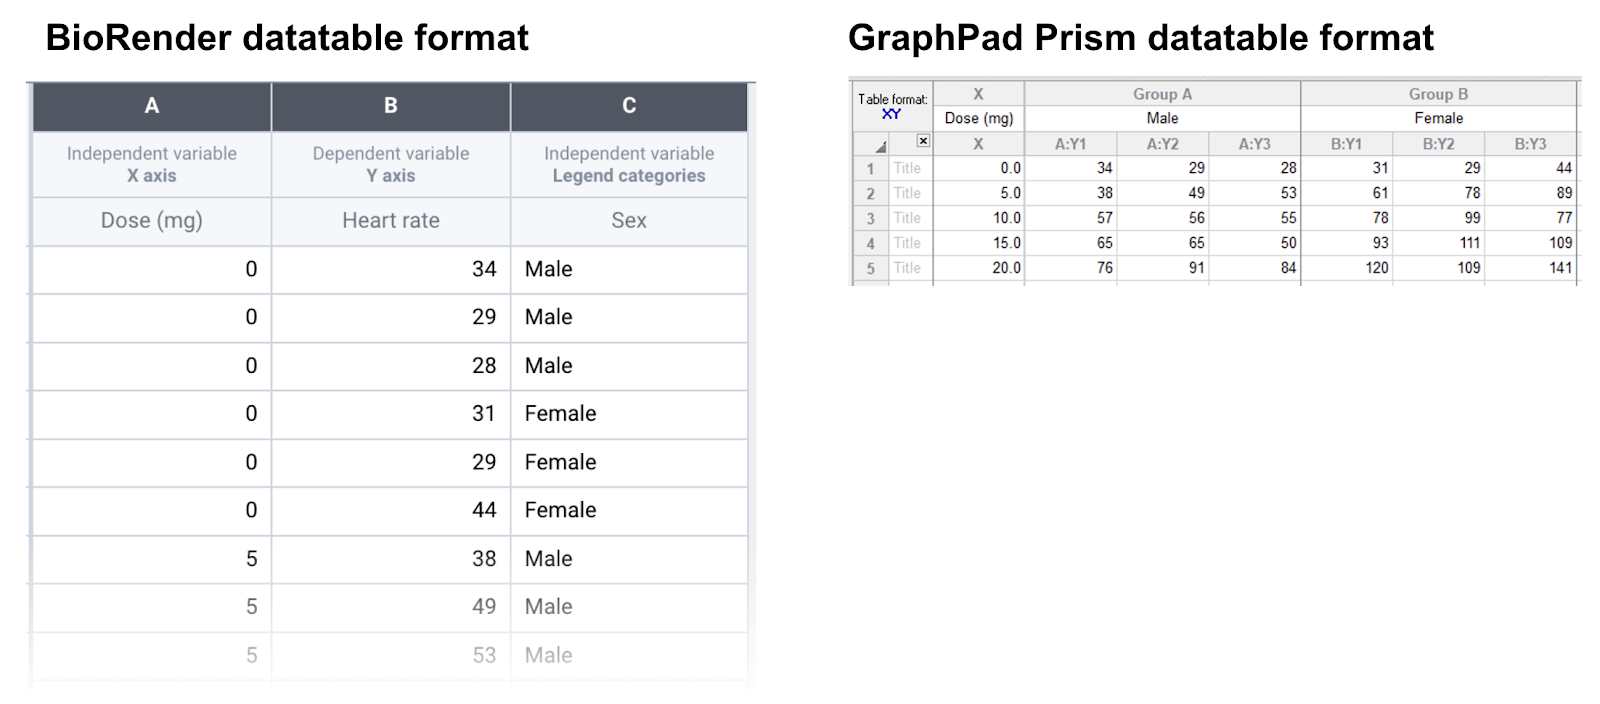The width and height of the screenshot is (1600, 704).
Task: Click the Title field of Prism row 1
Action: pos(908,168)
